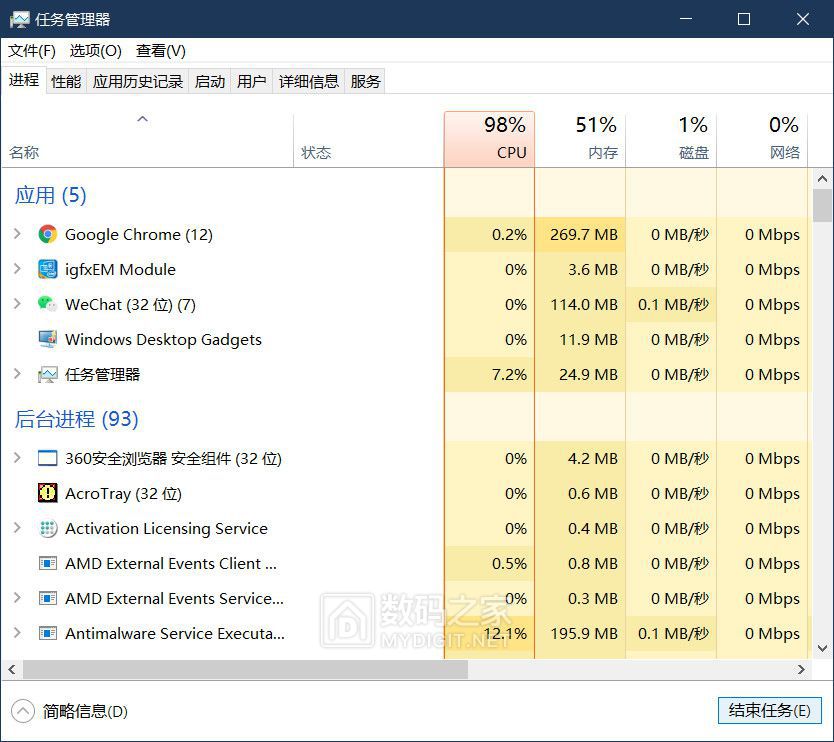Switch to the 性能 tab

pos(66,82)
